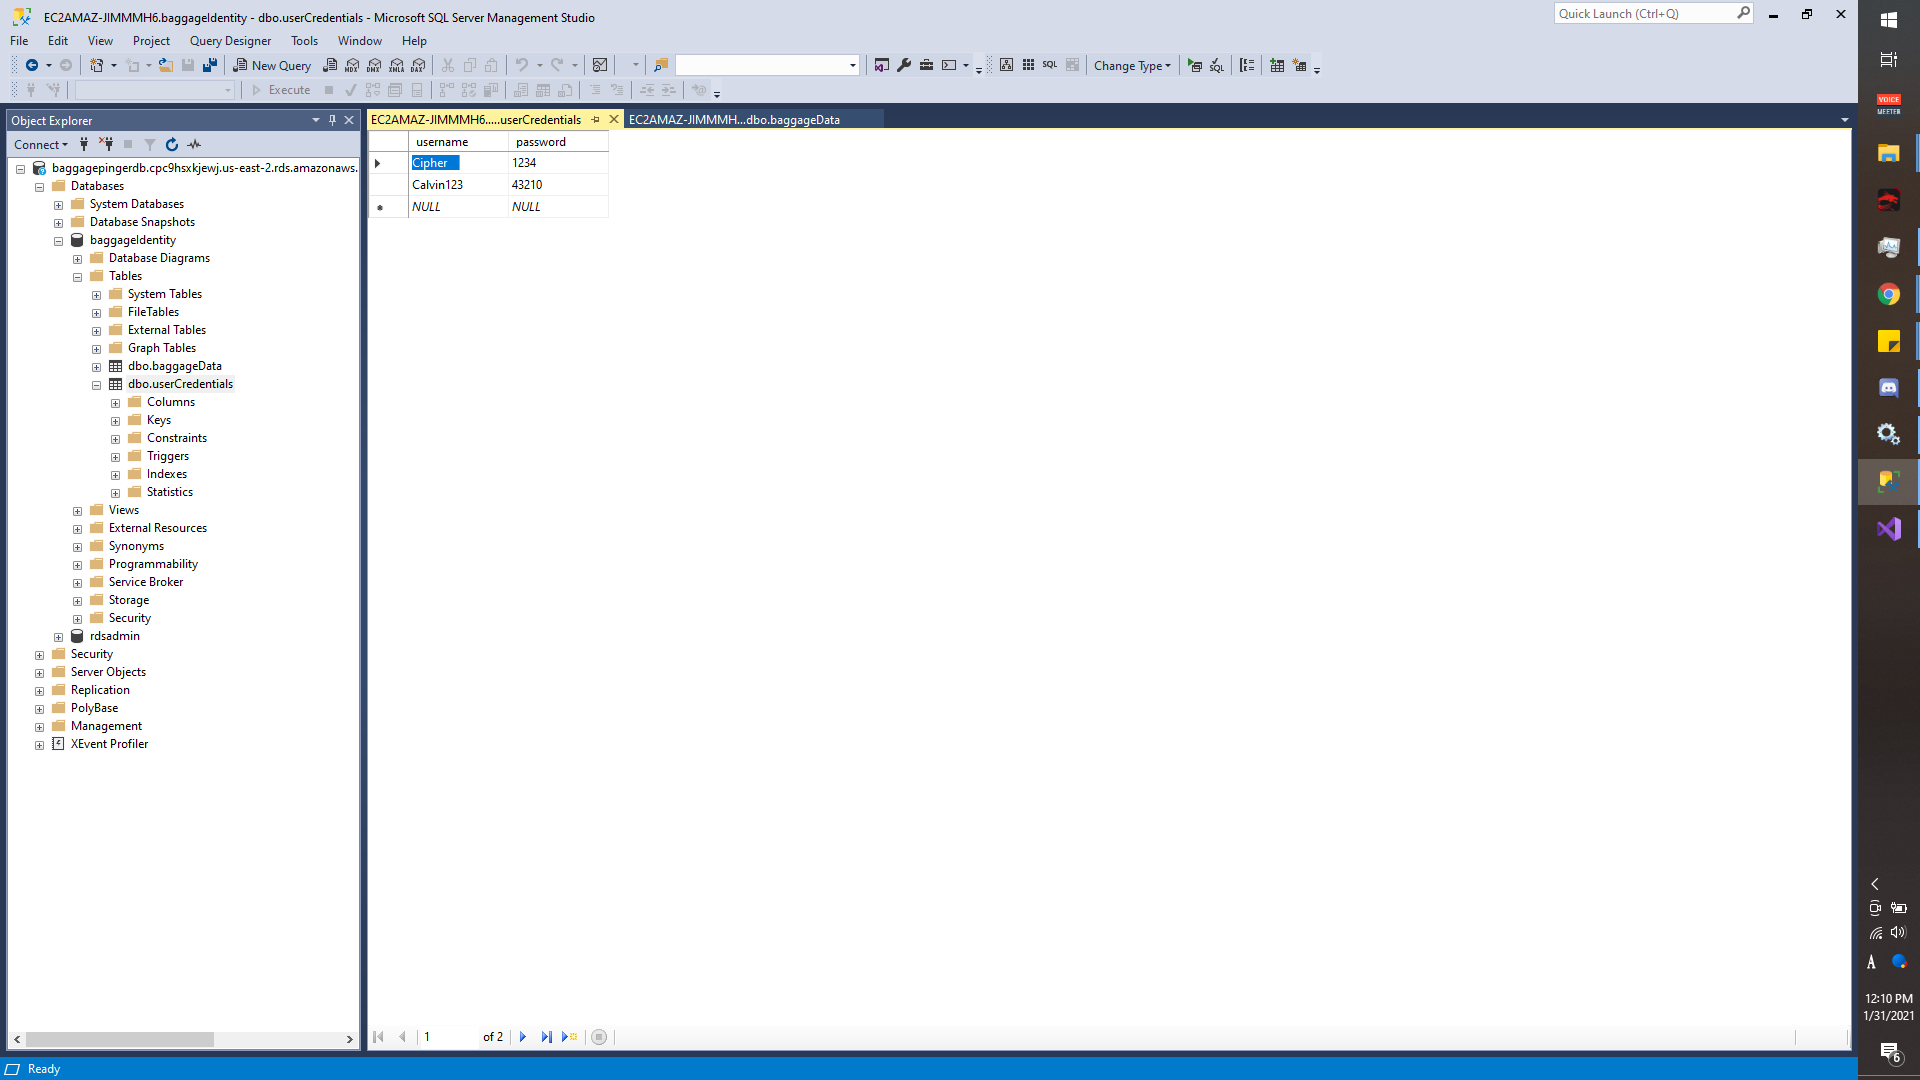Open the Query Designer menu
This screenshot has height=1080, width=1920.
[x=230, y=41]
